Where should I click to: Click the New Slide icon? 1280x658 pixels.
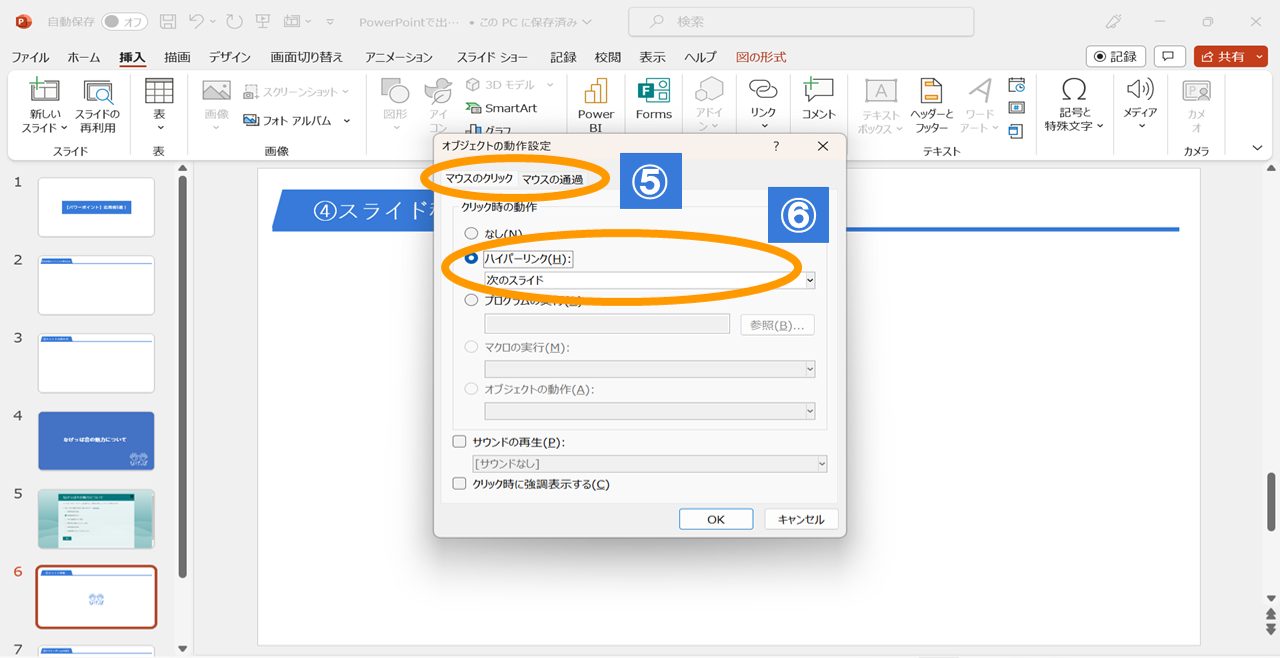click(44, 91)
